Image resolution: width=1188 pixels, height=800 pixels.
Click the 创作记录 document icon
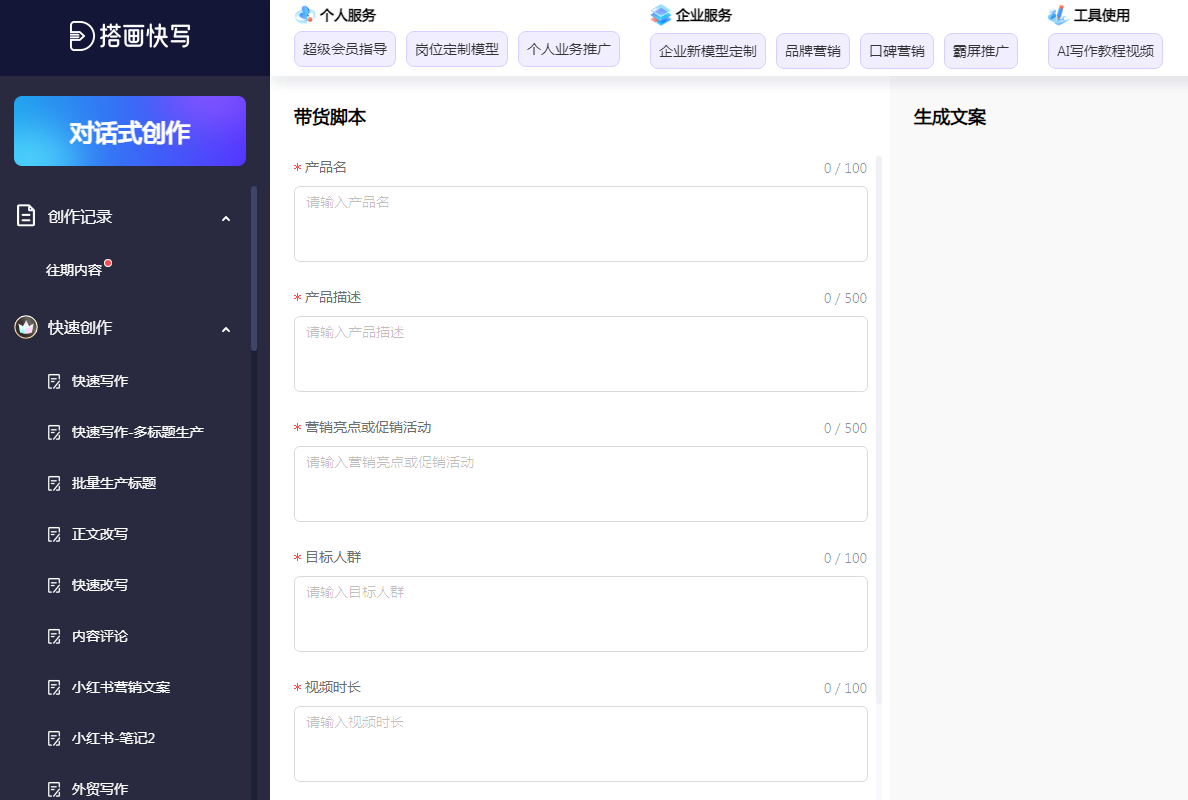click(26, 216)
